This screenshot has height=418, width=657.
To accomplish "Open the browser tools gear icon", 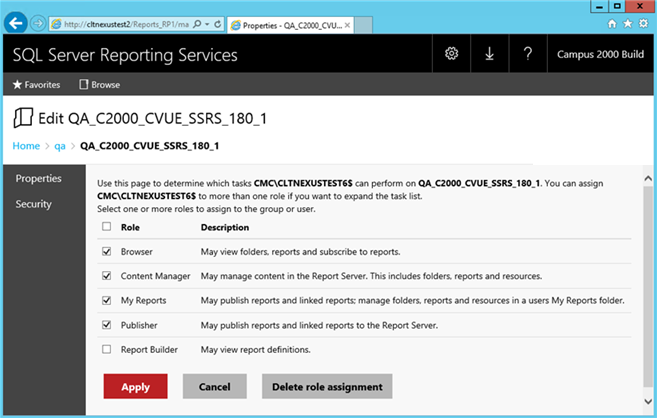I will [x=643, y=24].
